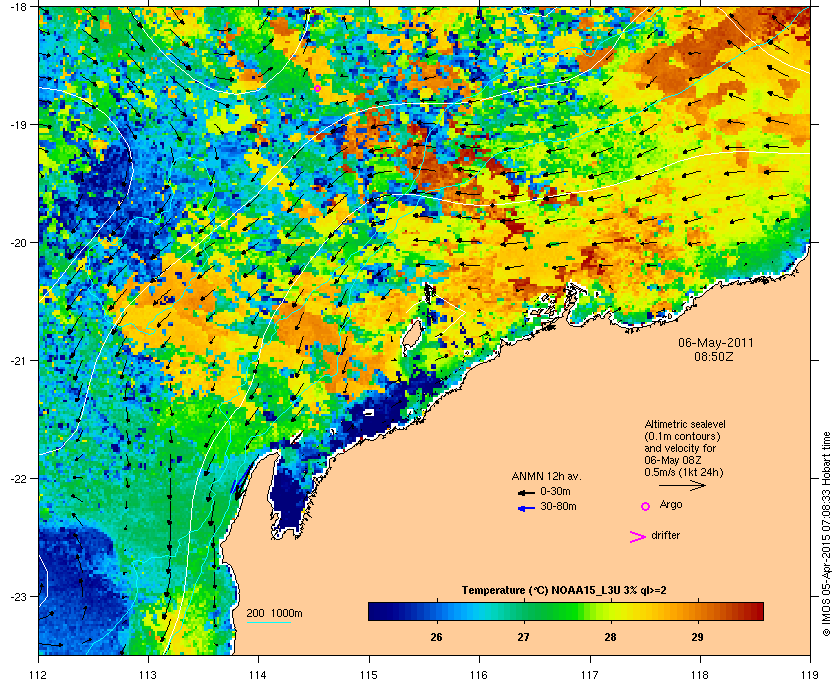Image resolution: width=840 pixels, height=680 pixels.
Task: Click the 'Argo' legend label
Action: tap(671, 505)
